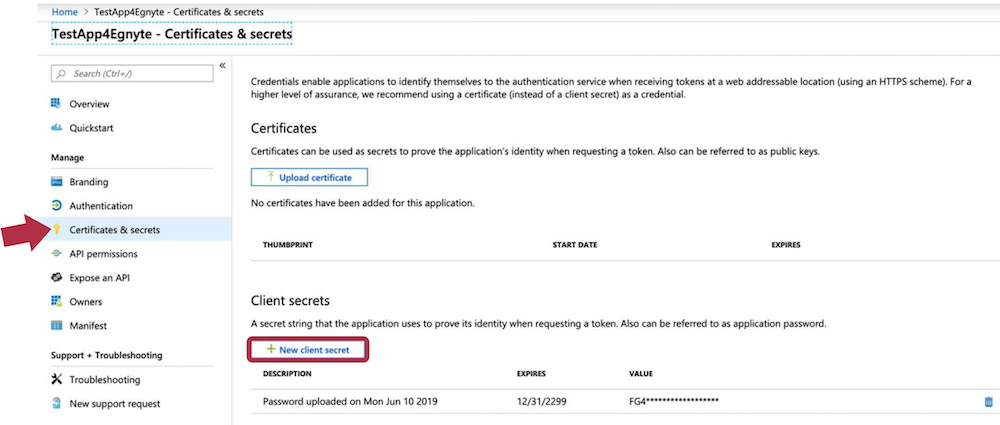Go to Home breadcrumb link

click(x=64, y=11)
